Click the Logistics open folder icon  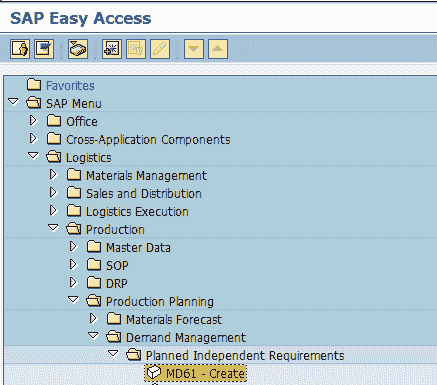54,157
